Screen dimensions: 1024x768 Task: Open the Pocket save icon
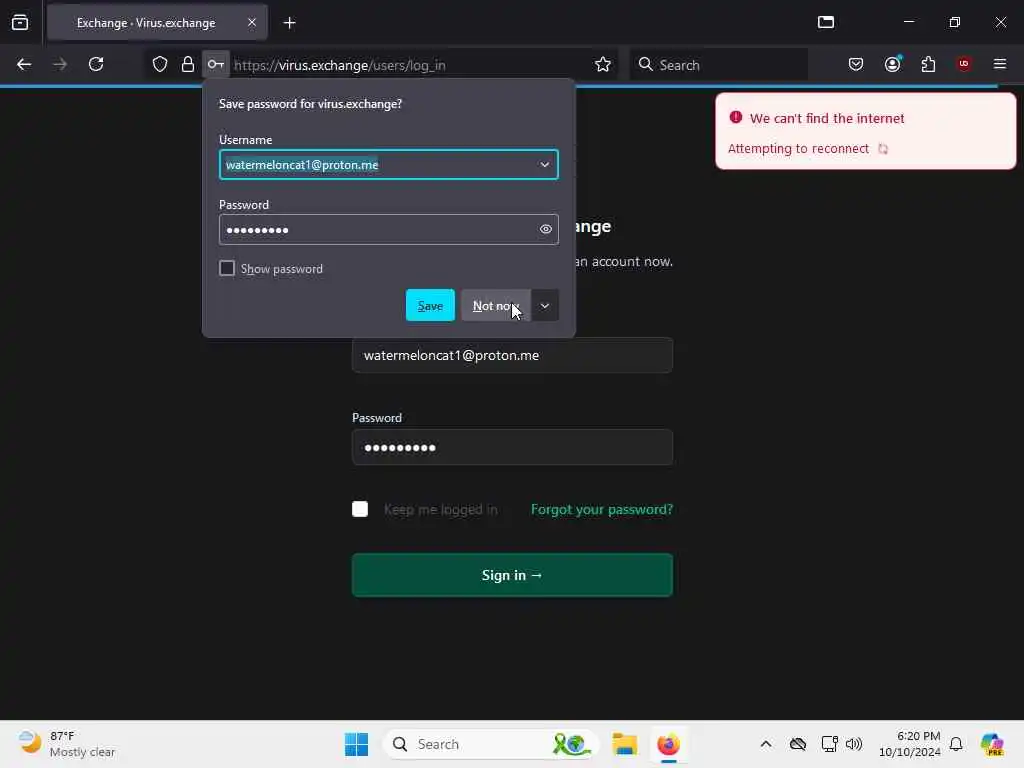(856, 64)
